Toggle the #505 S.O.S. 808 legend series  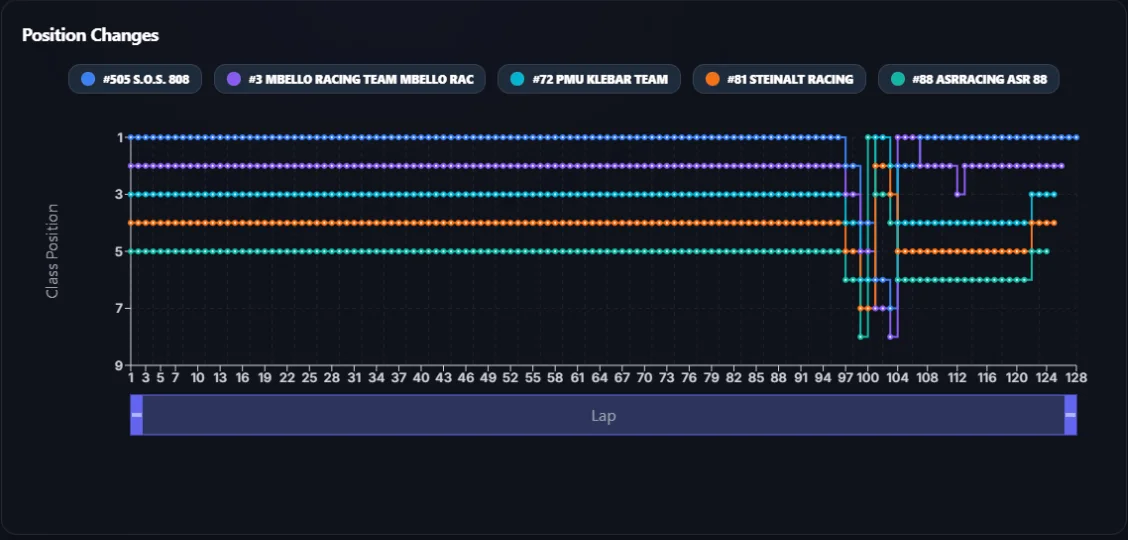pos(135,79)
